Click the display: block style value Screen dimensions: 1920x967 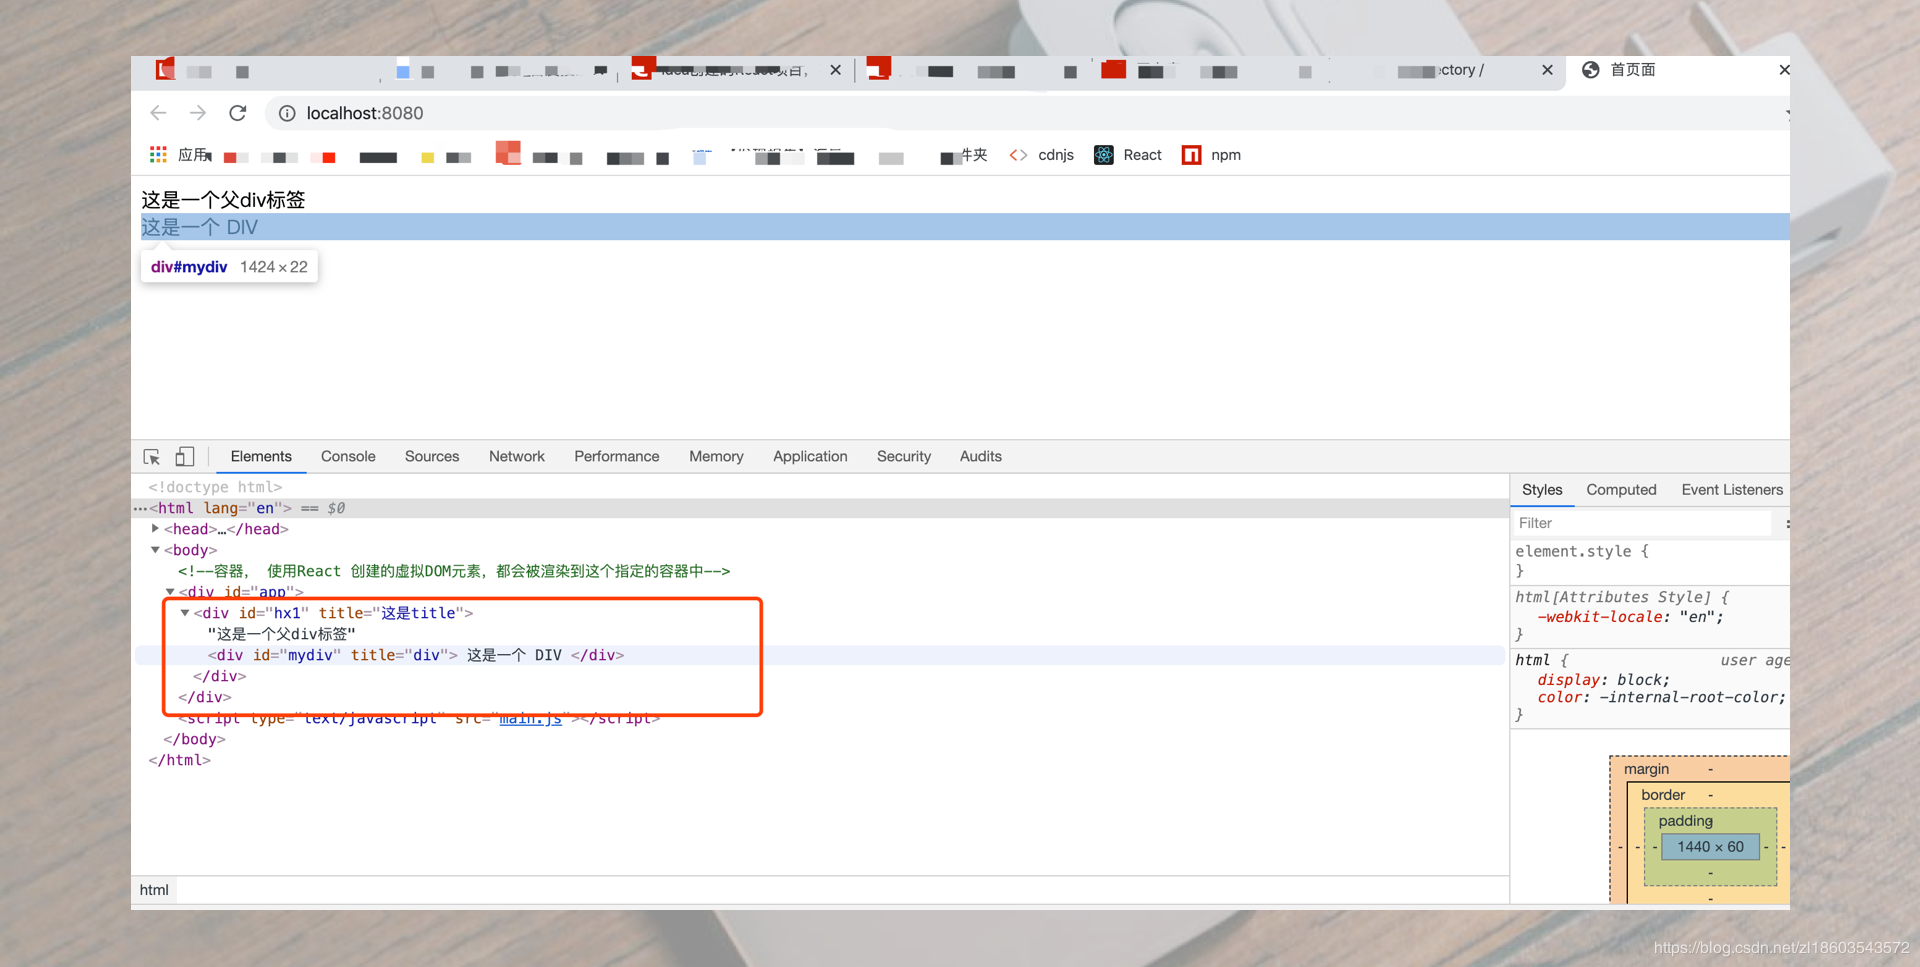coord(1643,679)
